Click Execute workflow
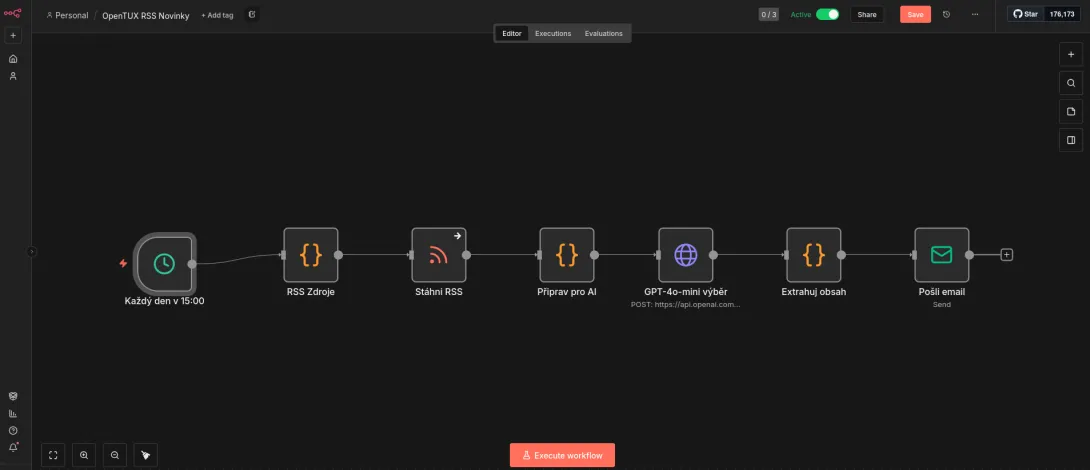 (562, 455)
